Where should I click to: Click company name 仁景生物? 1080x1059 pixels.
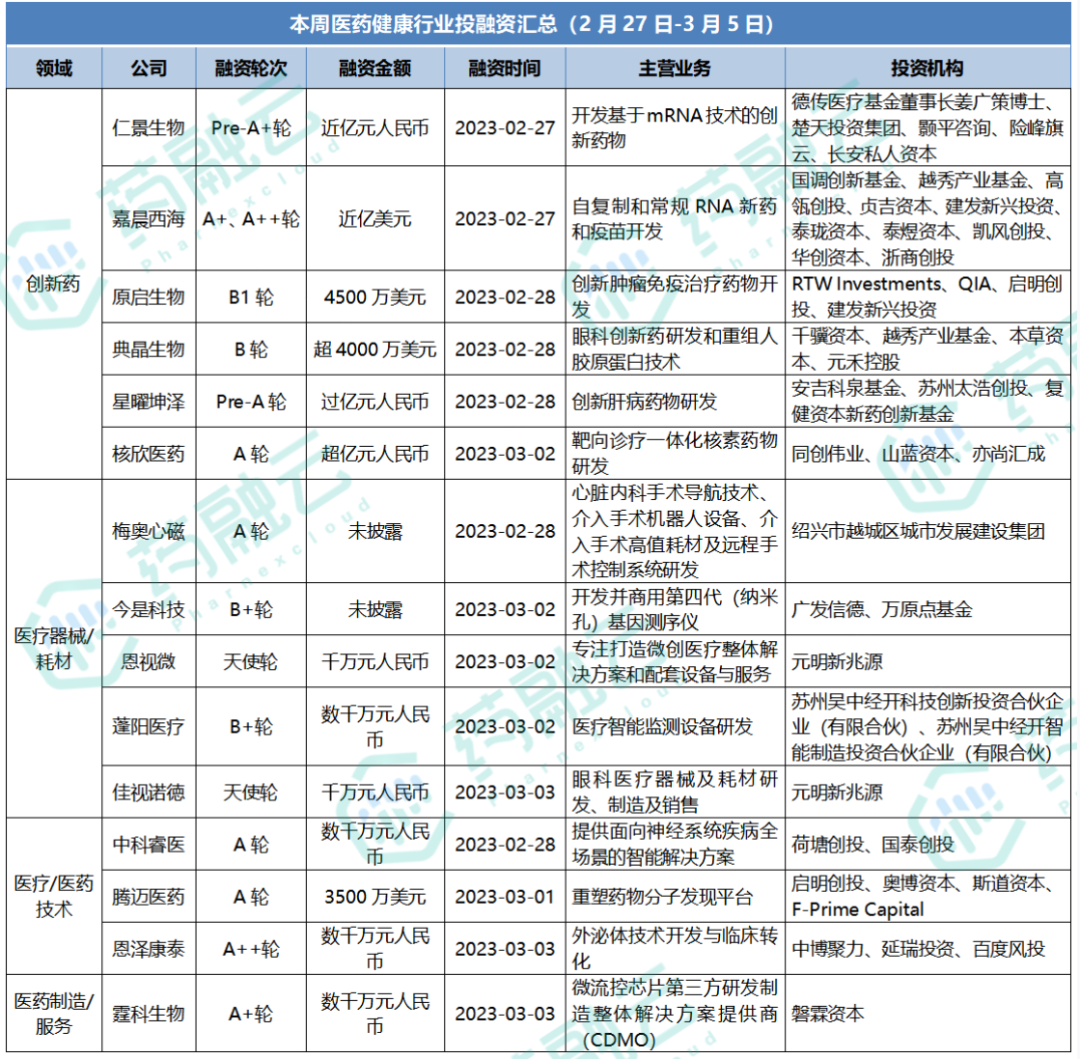149,128
